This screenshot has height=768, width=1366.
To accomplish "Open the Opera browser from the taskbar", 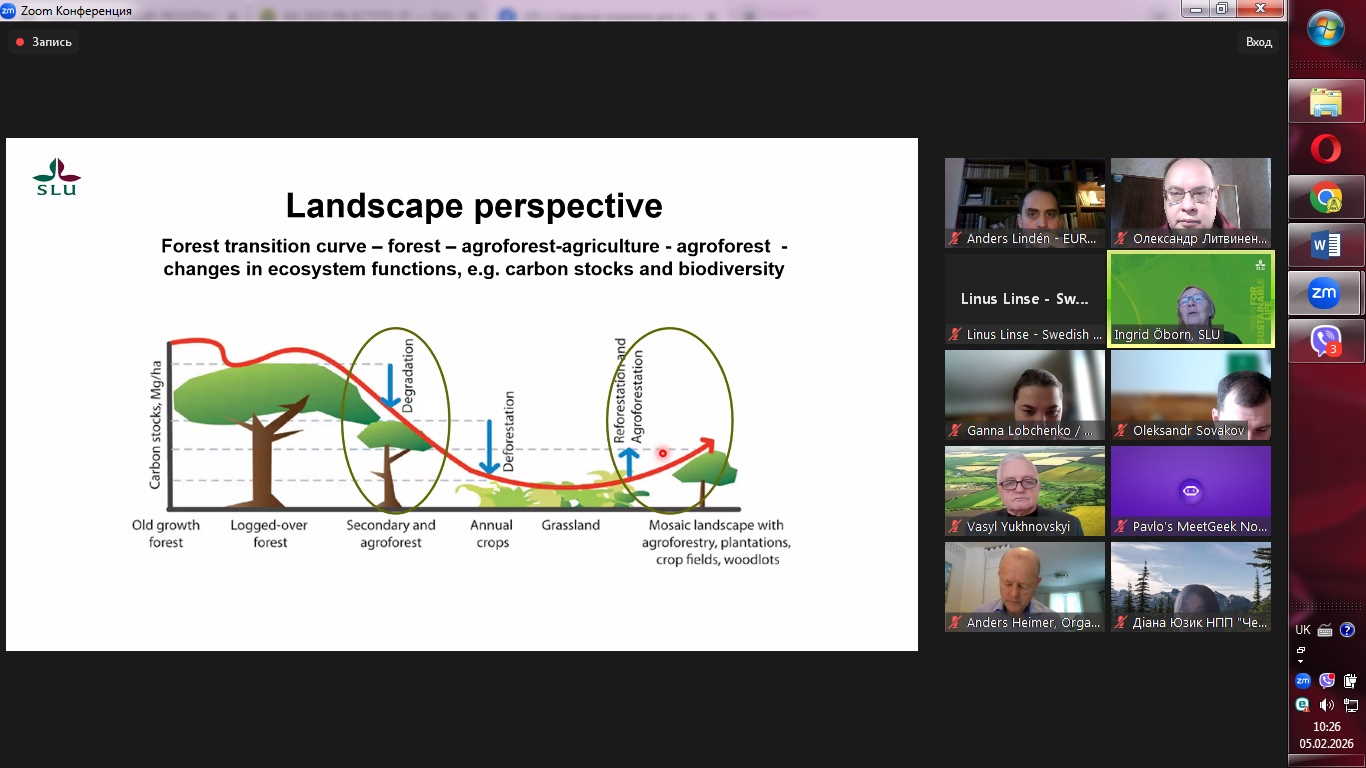I will point(1325,149).
